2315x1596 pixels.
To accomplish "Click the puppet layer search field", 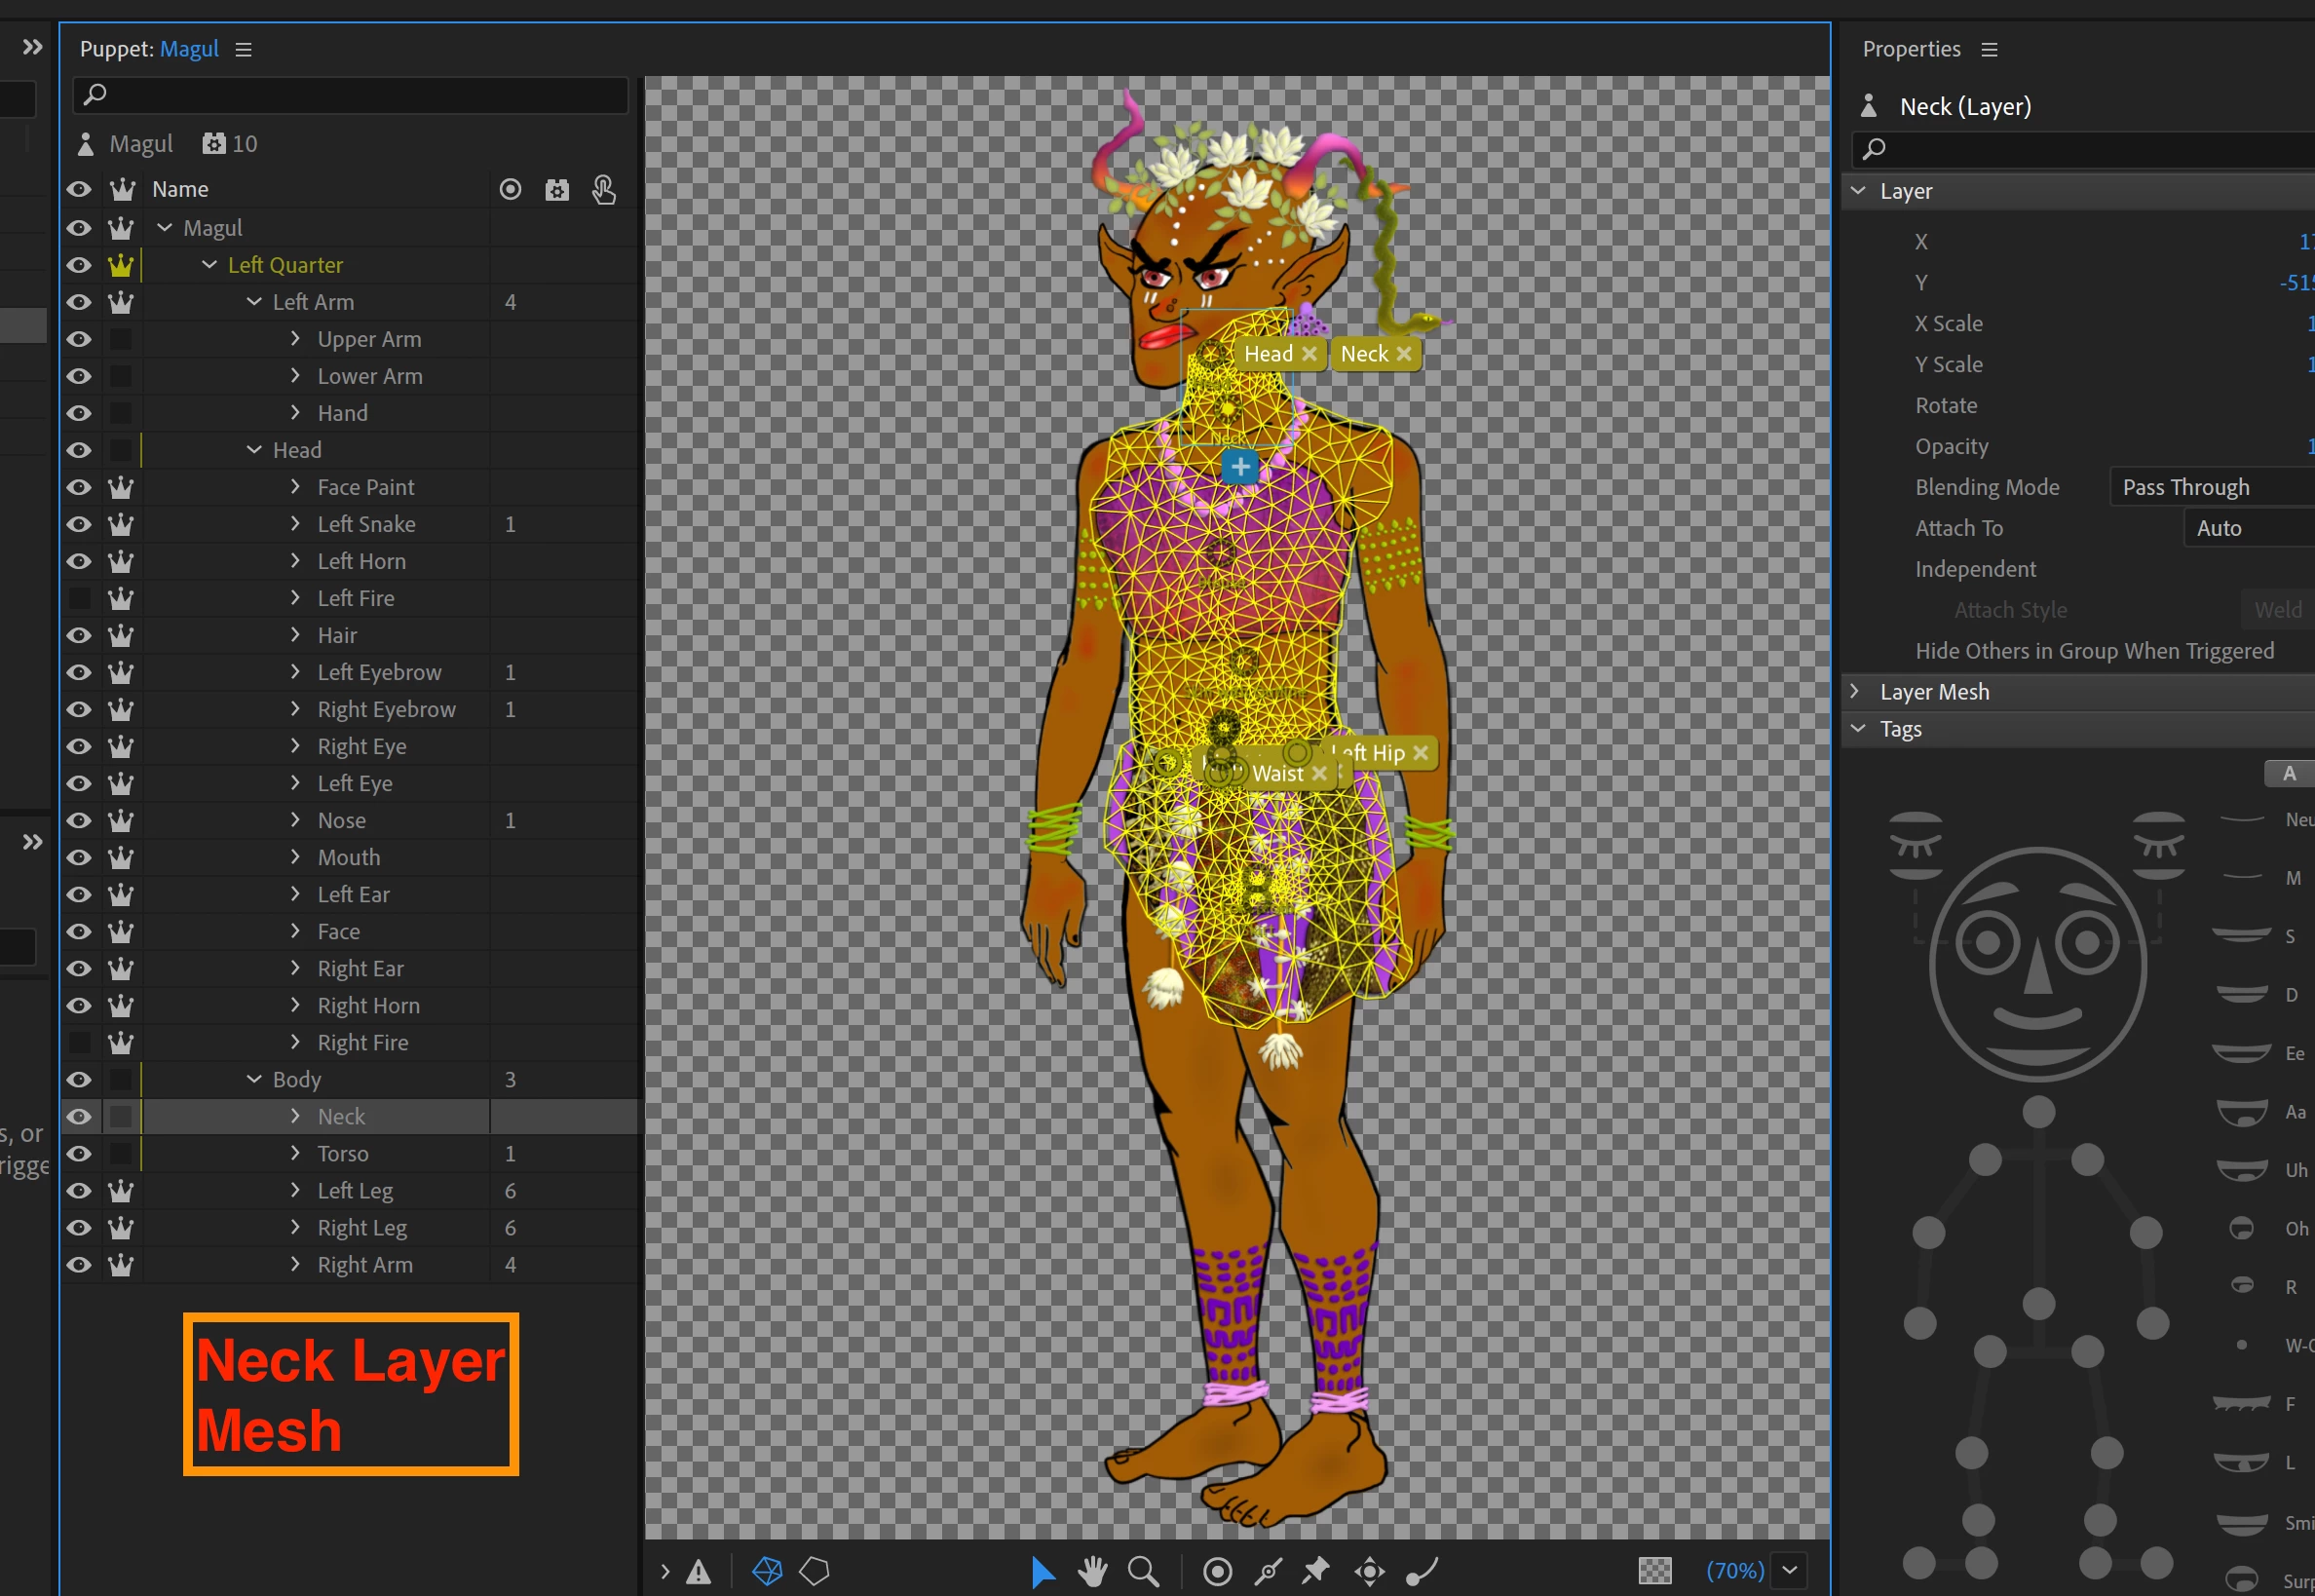I will point(350,95).
